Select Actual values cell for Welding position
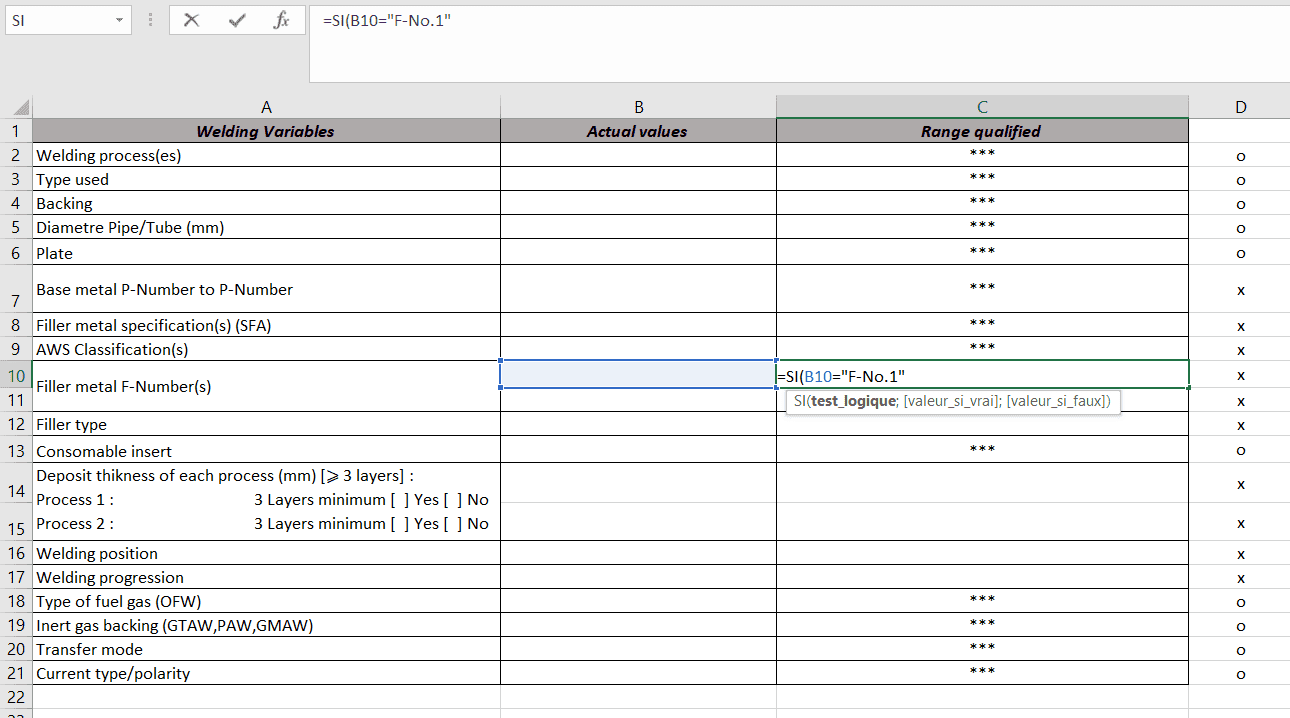1290x718 pixels. tap(638, 553)
